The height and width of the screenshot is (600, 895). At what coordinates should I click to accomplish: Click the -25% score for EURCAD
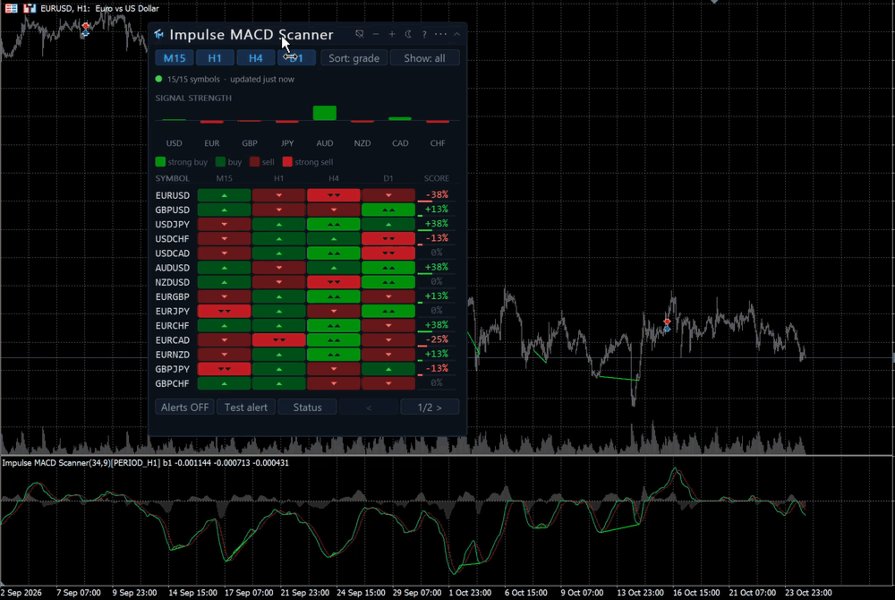coord(437,339)
